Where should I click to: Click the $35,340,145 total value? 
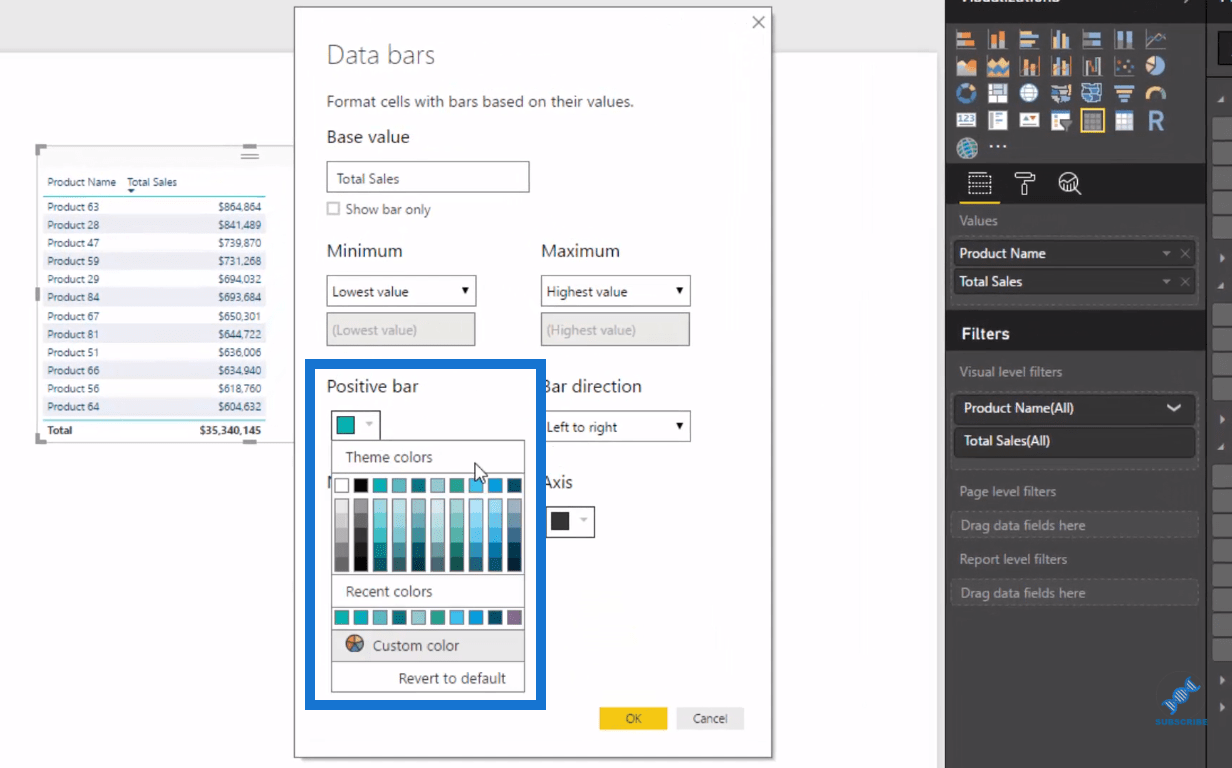231,431
